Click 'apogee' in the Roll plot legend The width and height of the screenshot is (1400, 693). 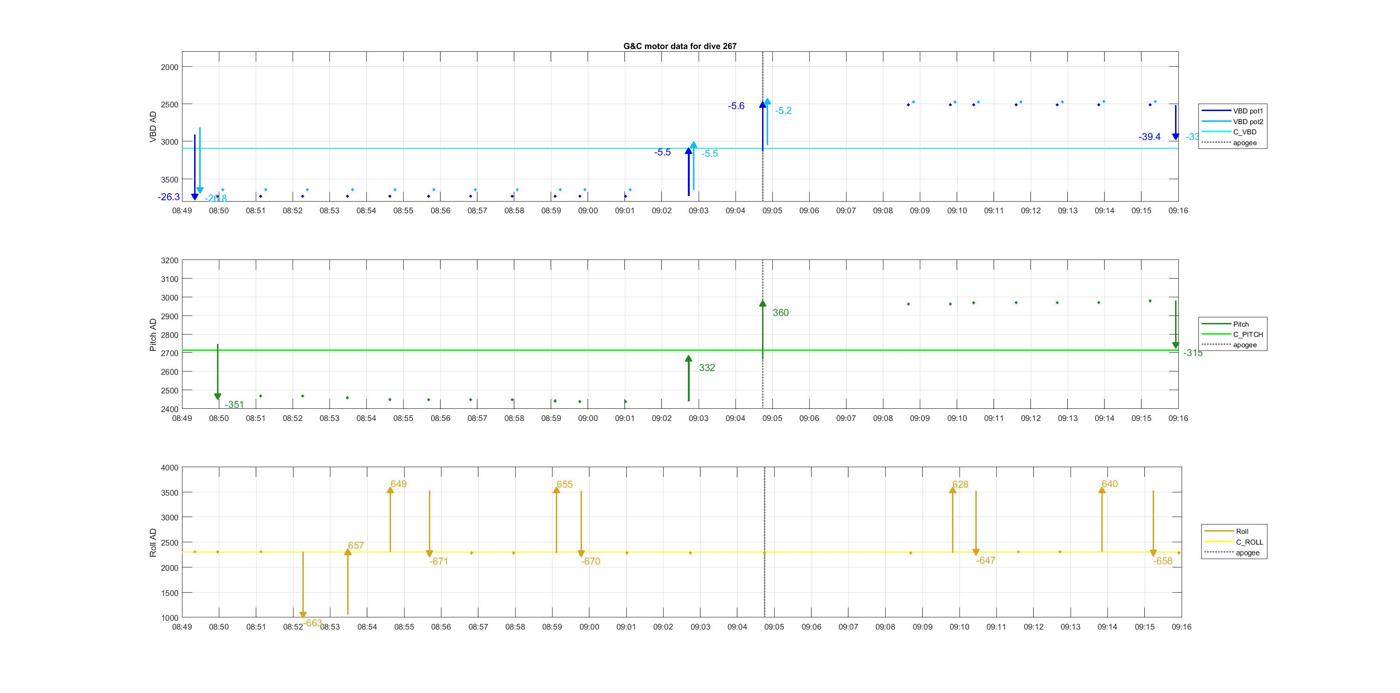(x=1232, y=552)
